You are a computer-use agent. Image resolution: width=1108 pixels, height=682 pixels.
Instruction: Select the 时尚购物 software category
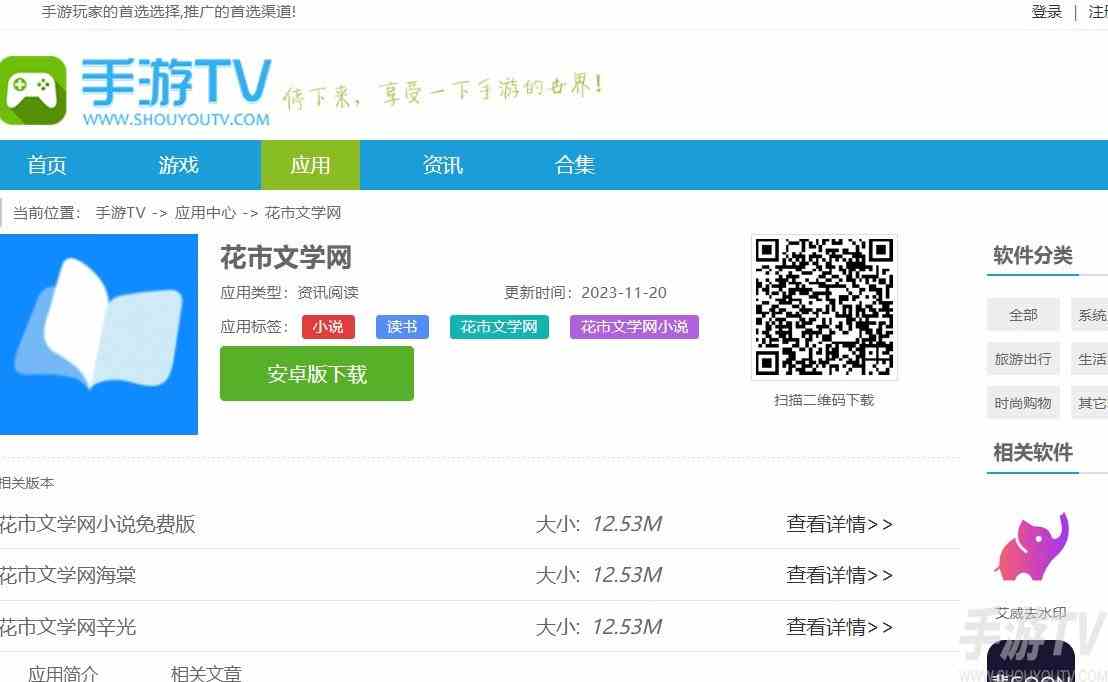tap(1023, 403)
